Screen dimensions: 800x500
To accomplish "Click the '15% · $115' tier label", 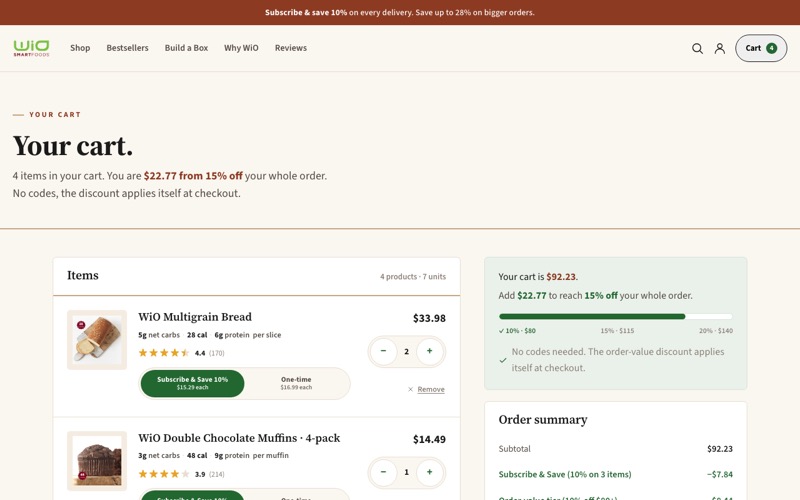I will click(x=617, y=331).
